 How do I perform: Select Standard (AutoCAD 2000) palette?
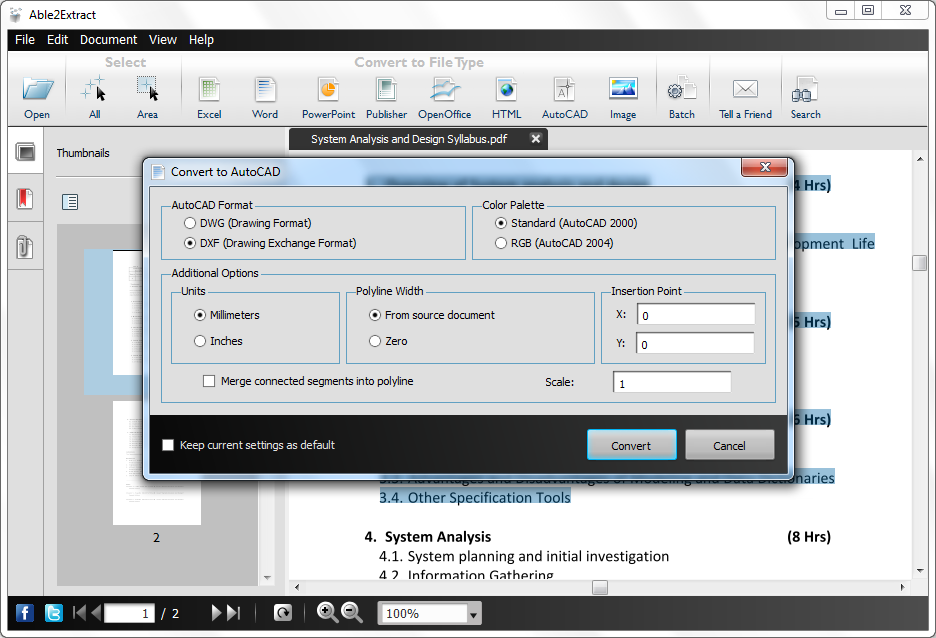click(x=566, y=223)
